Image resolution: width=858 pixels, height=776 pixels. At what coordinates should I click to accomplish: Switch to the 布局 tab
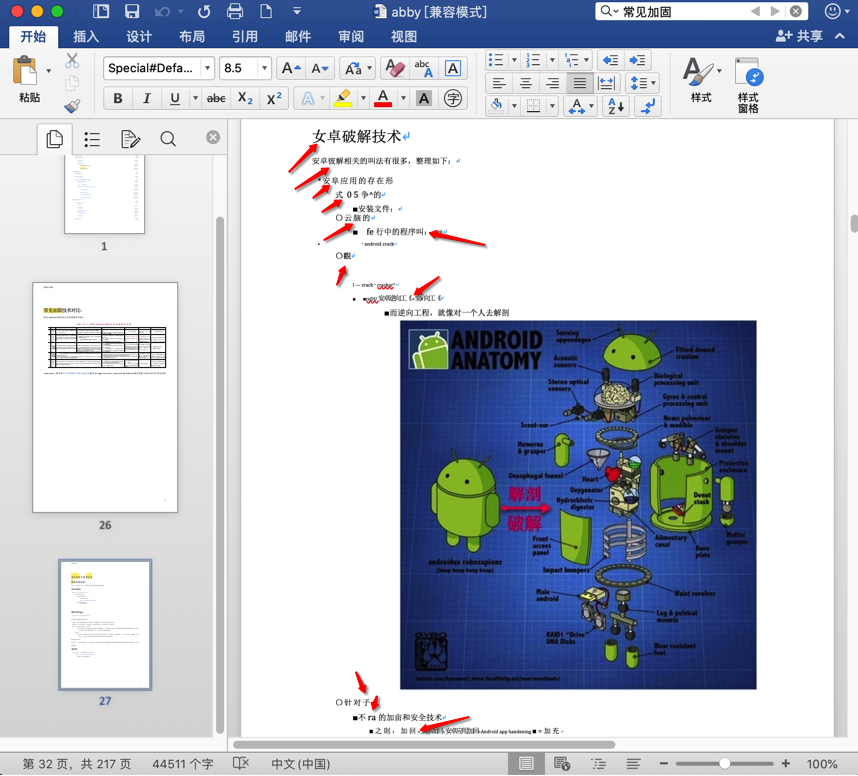pyautogui.click(x=192, y=37)
